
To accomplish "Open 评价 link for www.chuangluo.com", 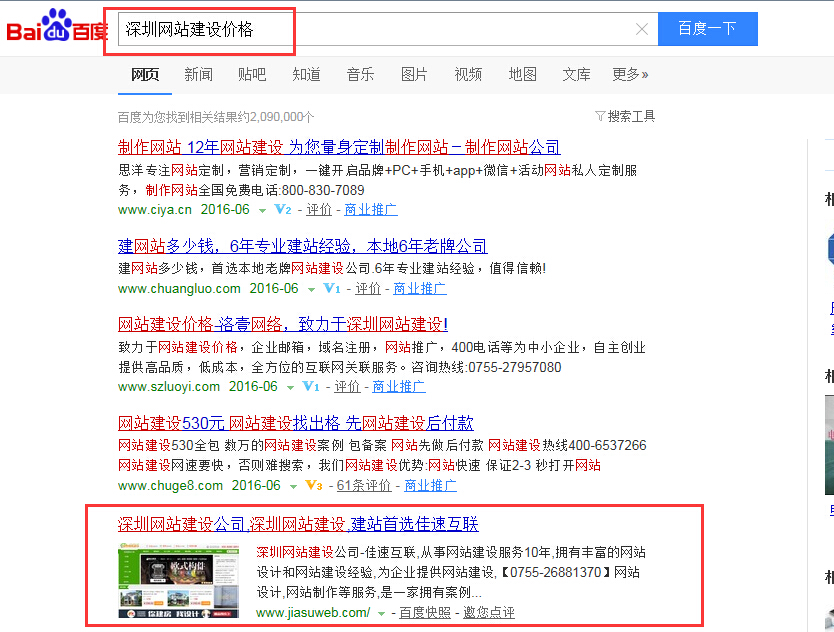I will pos(368,288).
